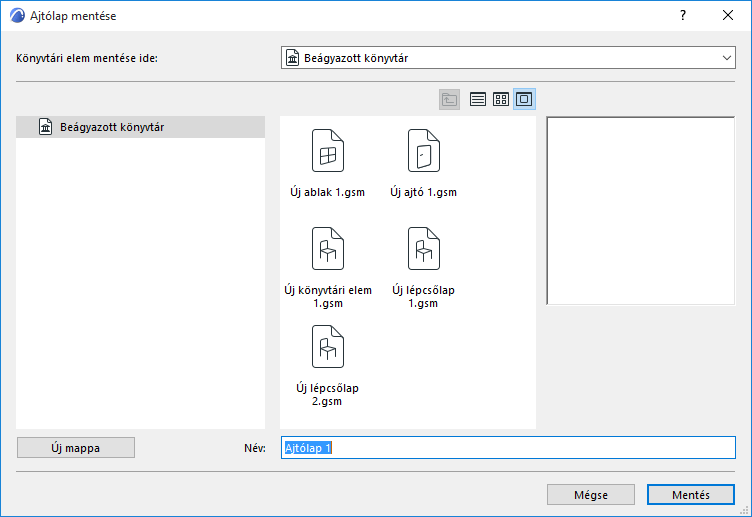752x517 pixels.
Task: Click the Új könyvtári elem 1.gsm label
Action: coord(328,296)
